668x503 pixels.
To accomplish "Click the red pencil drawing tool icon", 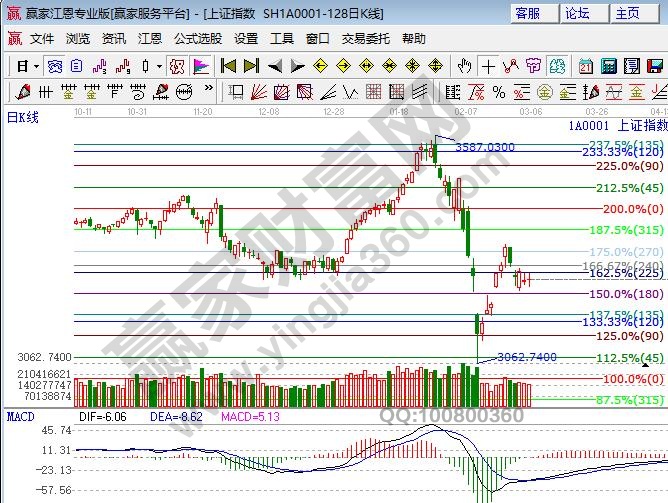I will (21, 91).
